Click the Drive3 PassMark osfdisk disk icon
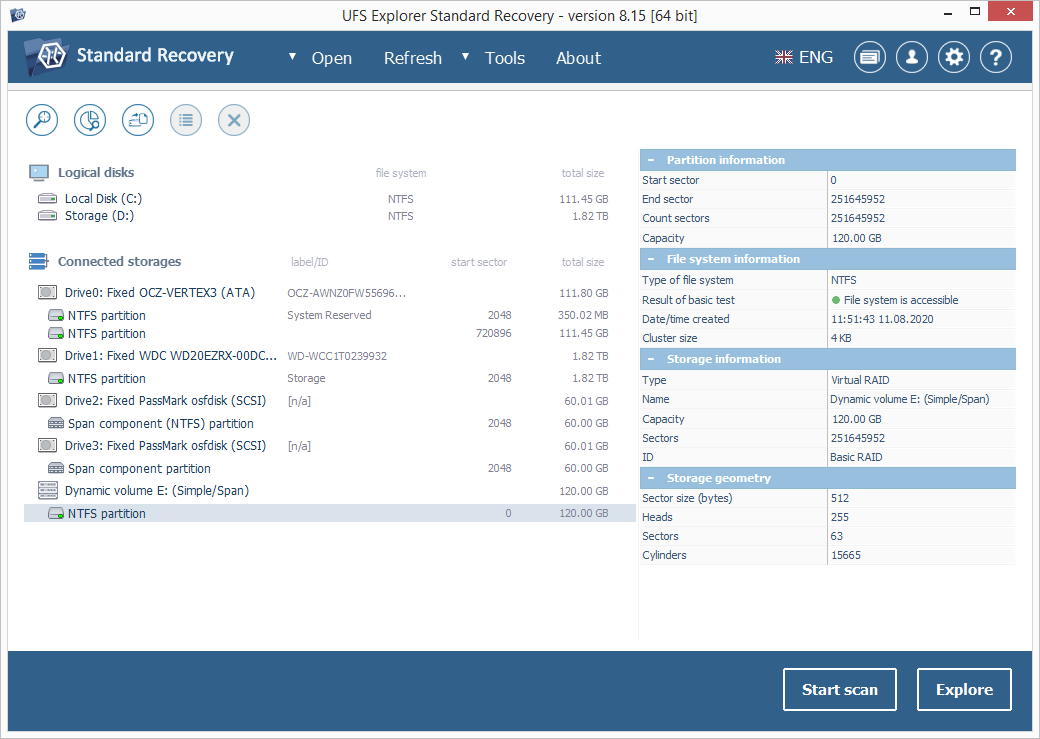 47,446
